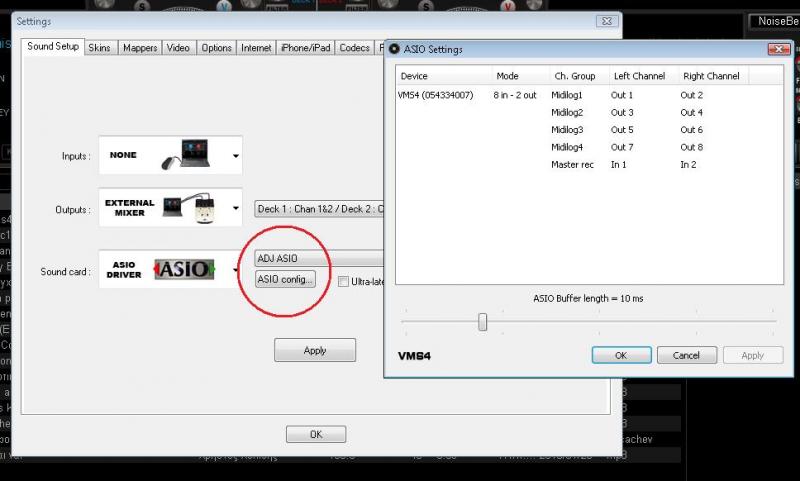This screenshot has width=800, height=481.
Task: Click the ASIO logo sound card icon
Action: click(x=184, y=269)
